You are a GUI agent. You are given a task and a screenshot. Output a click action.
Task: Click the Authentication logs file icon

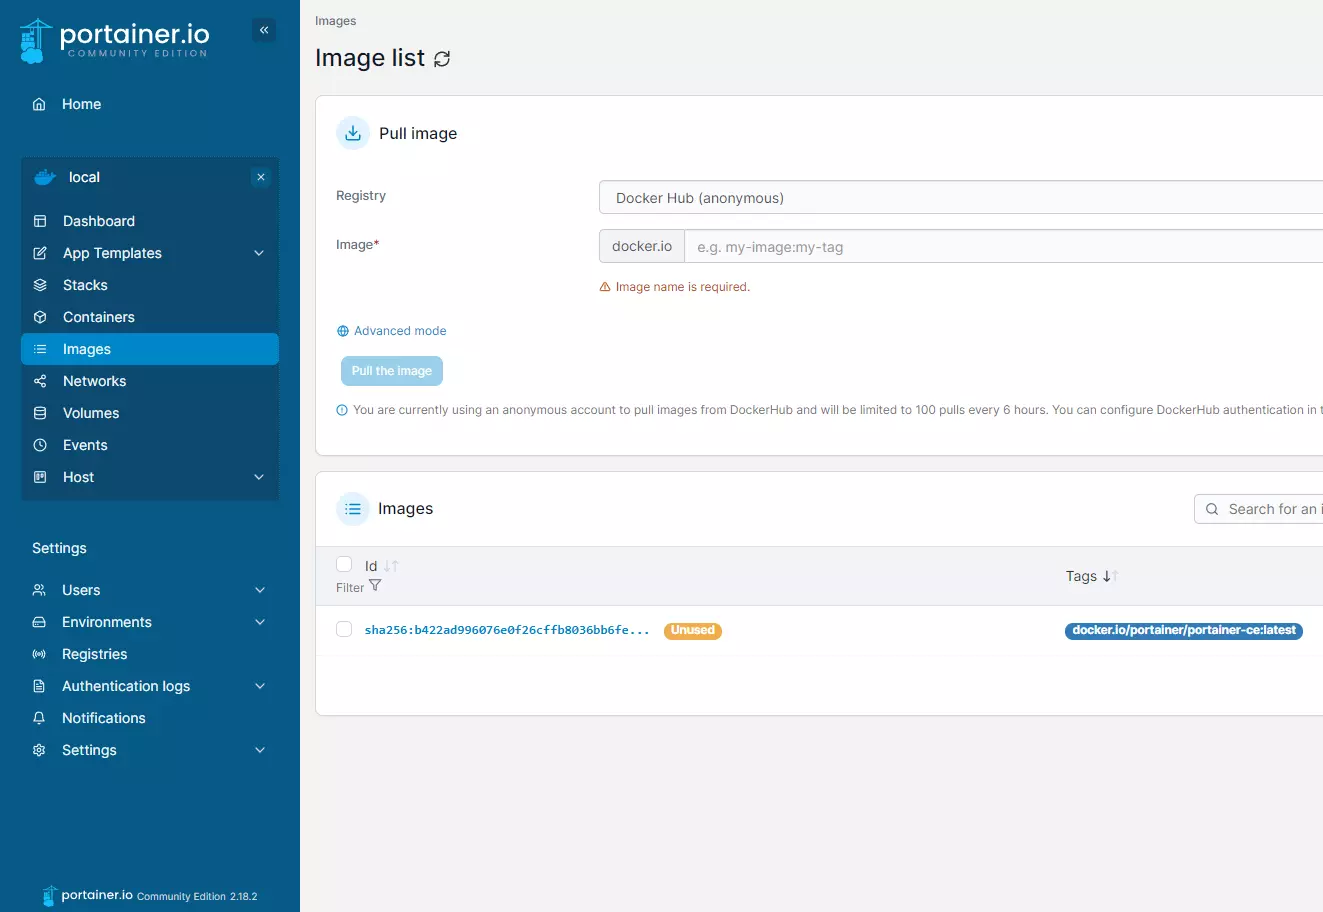39,686
